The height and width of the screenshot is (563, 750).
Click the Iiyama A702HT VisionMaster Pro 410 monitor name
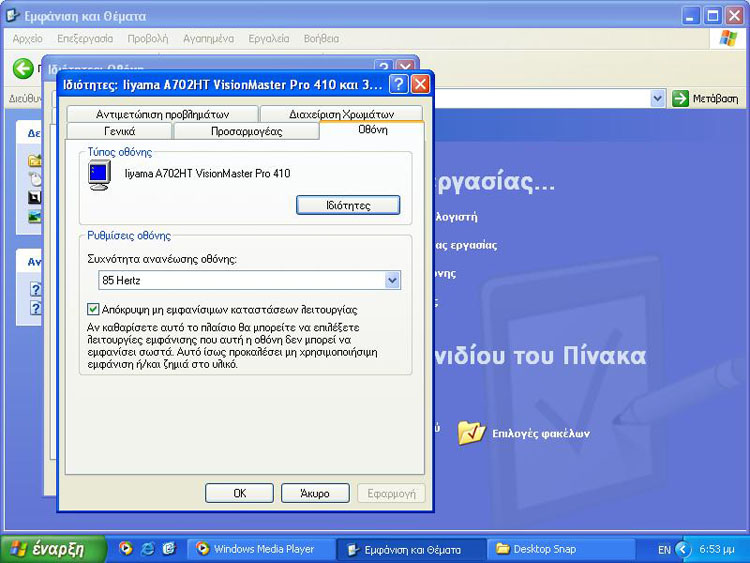(x=208, y=174)
